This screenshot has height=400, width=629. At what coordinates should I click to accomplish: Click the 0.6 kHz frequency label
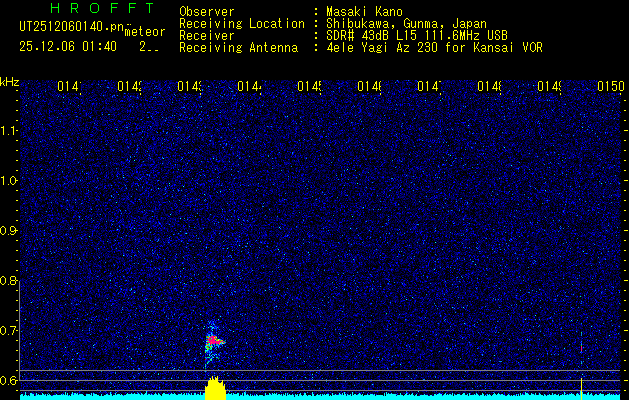tap(9, 380)
